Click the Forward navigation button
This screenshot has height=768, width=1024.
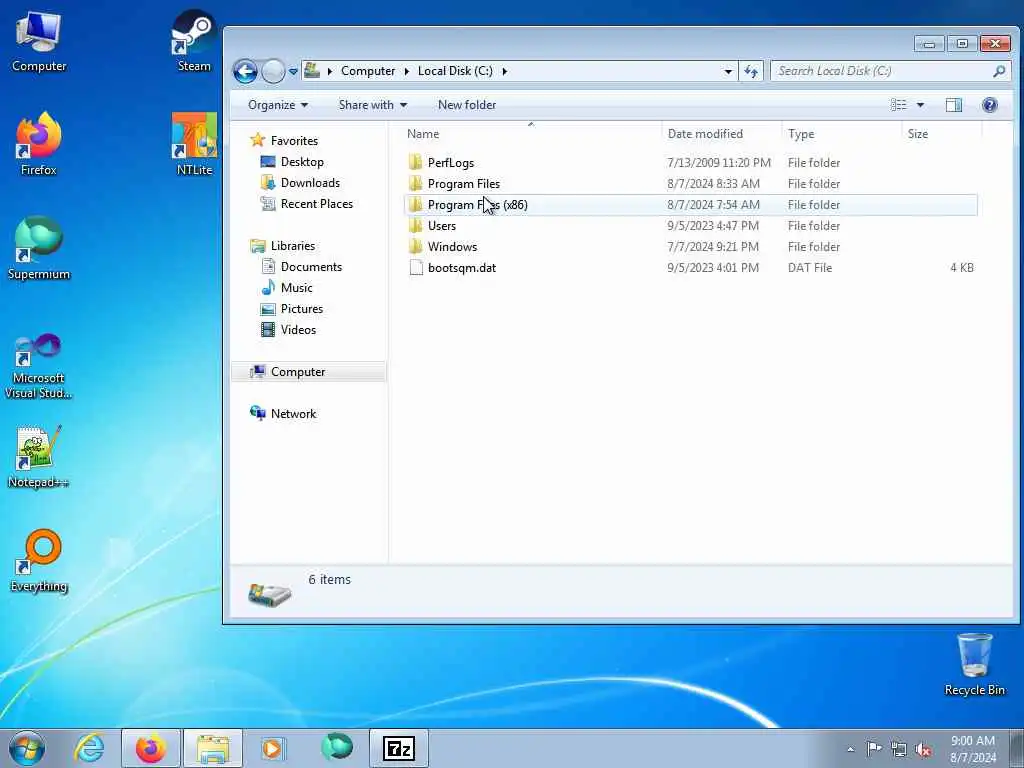coord(273,71)
